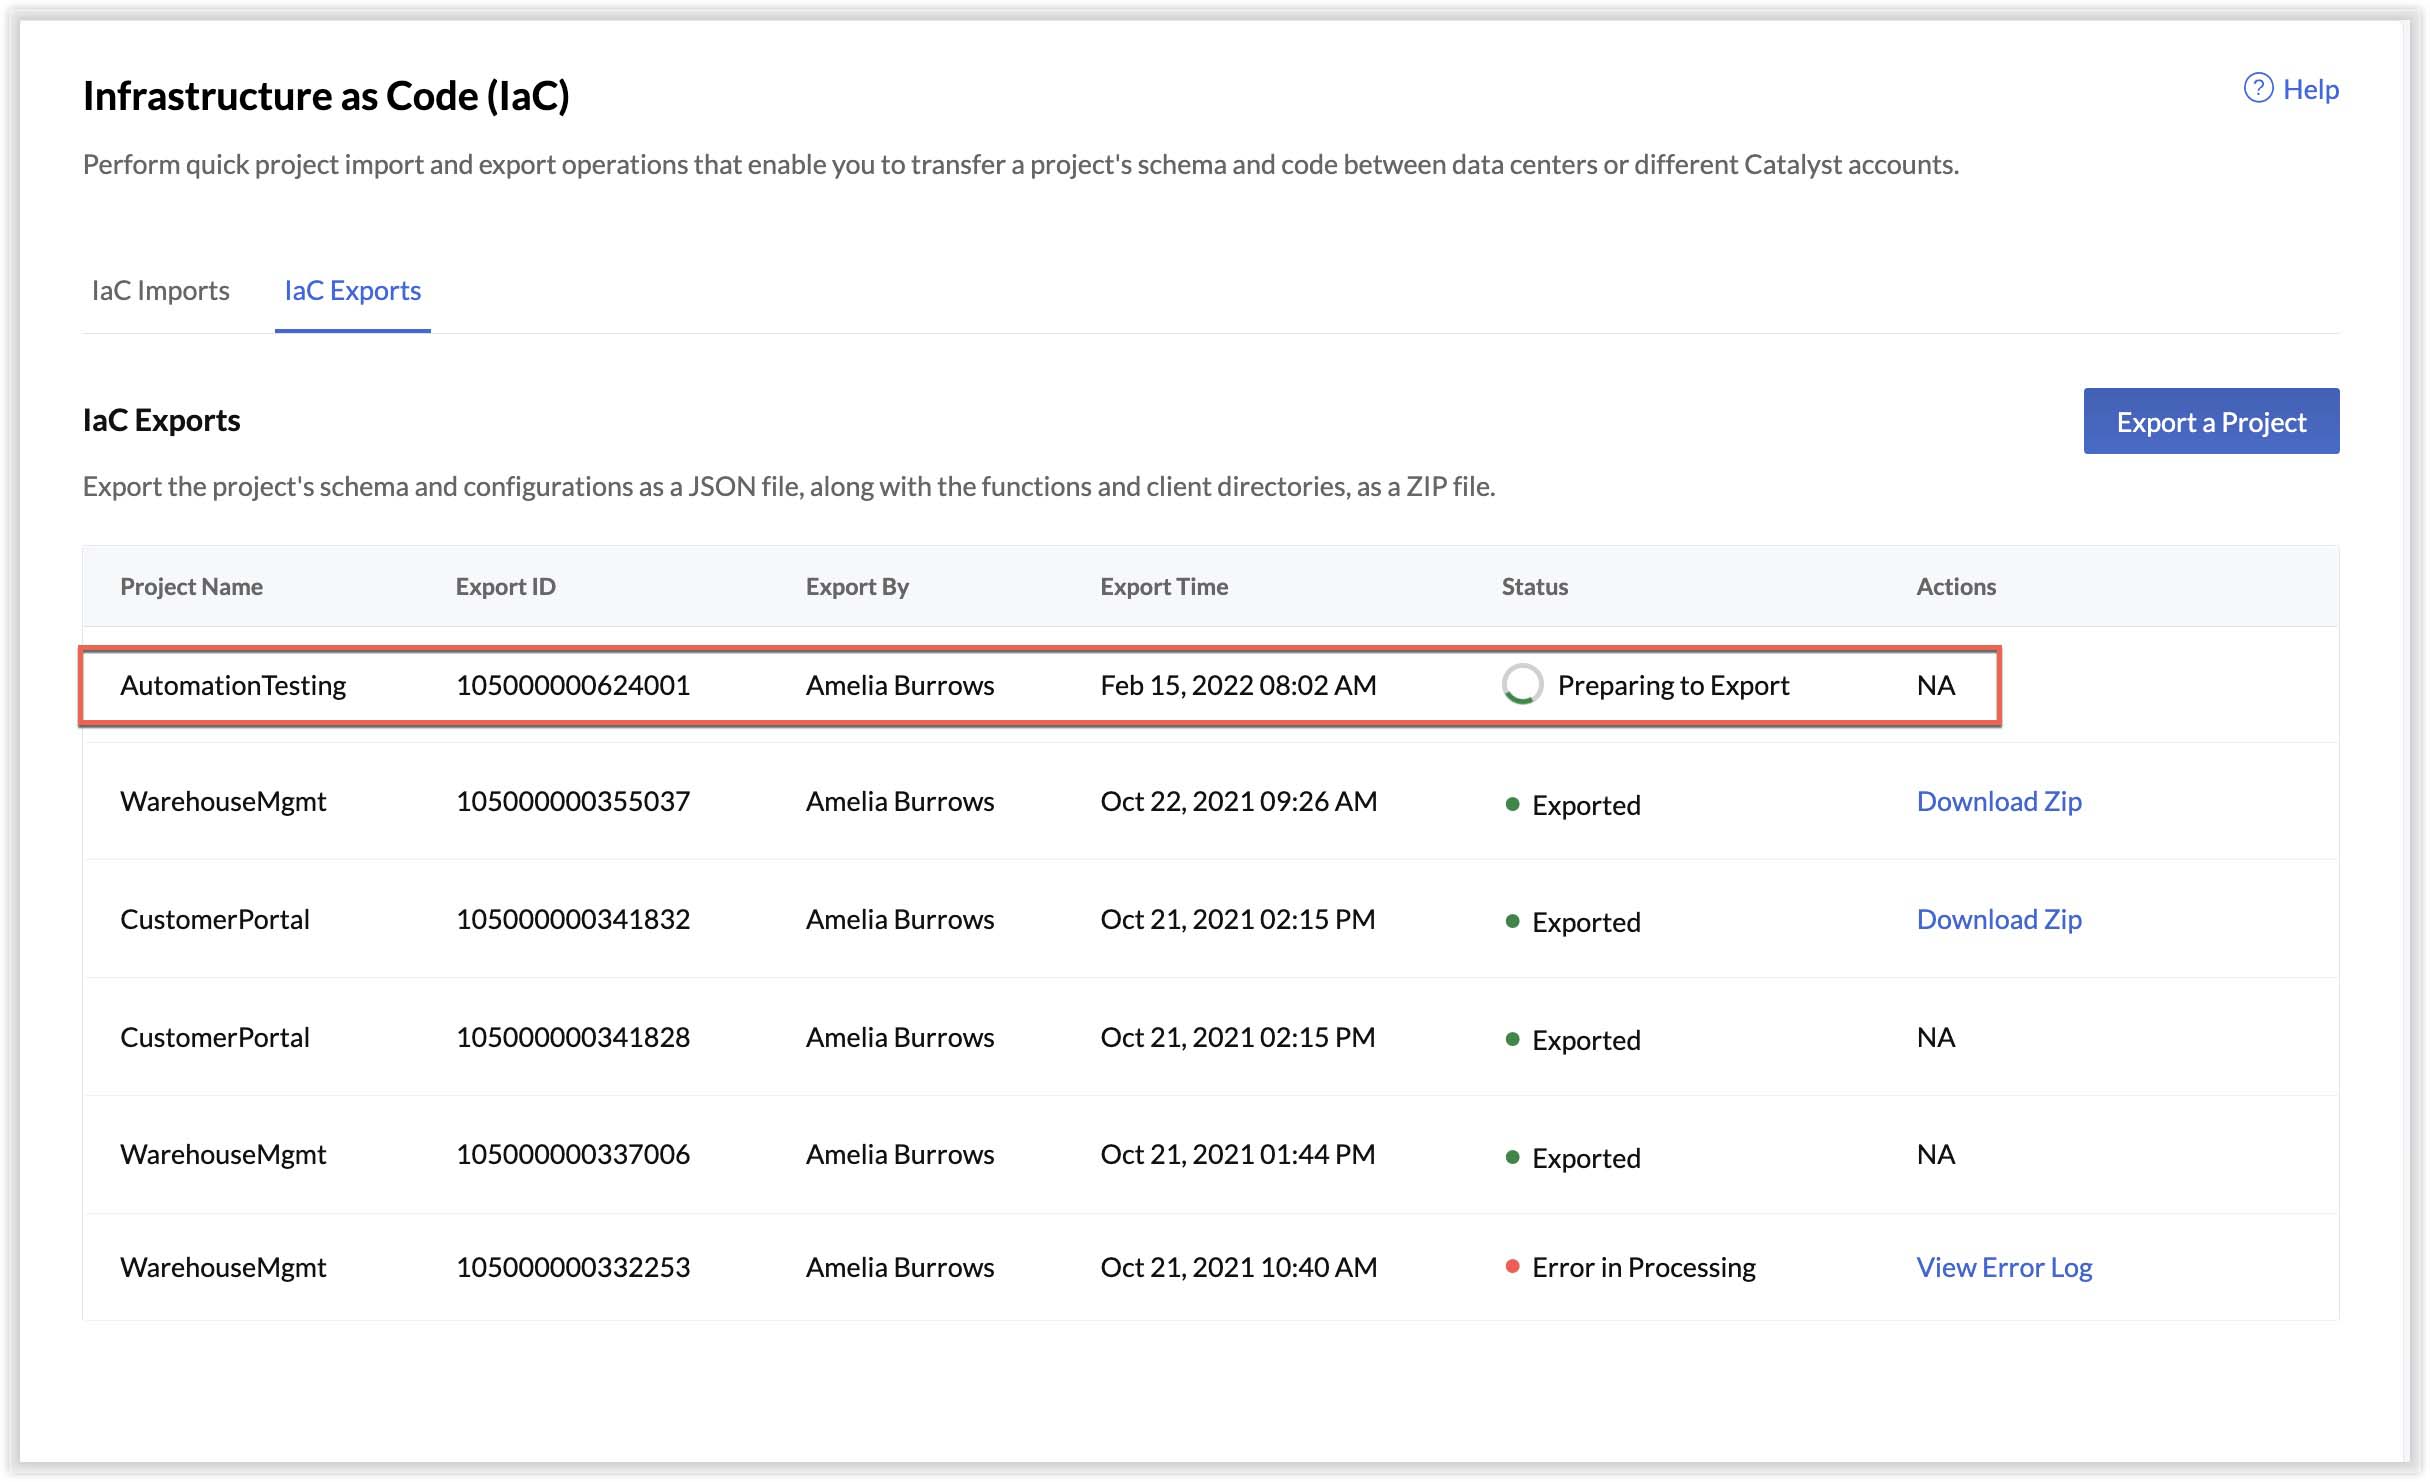Click the highlighted loading circle in the AutomationTesting row
Screen dimensions: 2430x1482
tap(1521, 686)
